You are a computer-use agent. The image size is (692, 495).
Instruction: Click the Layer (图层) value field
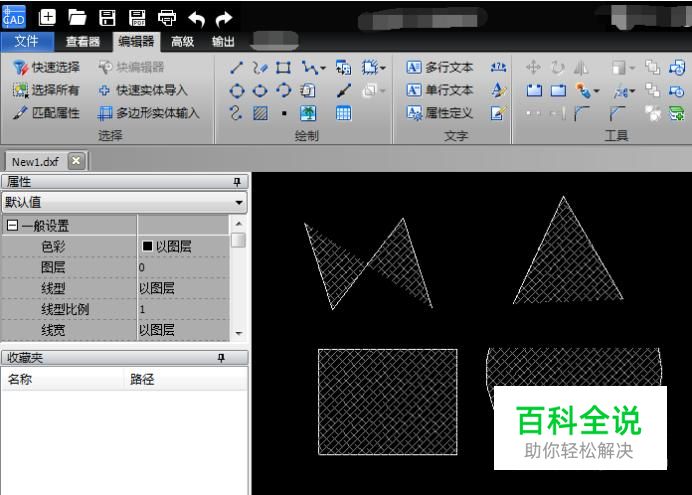tap(183, 267)
